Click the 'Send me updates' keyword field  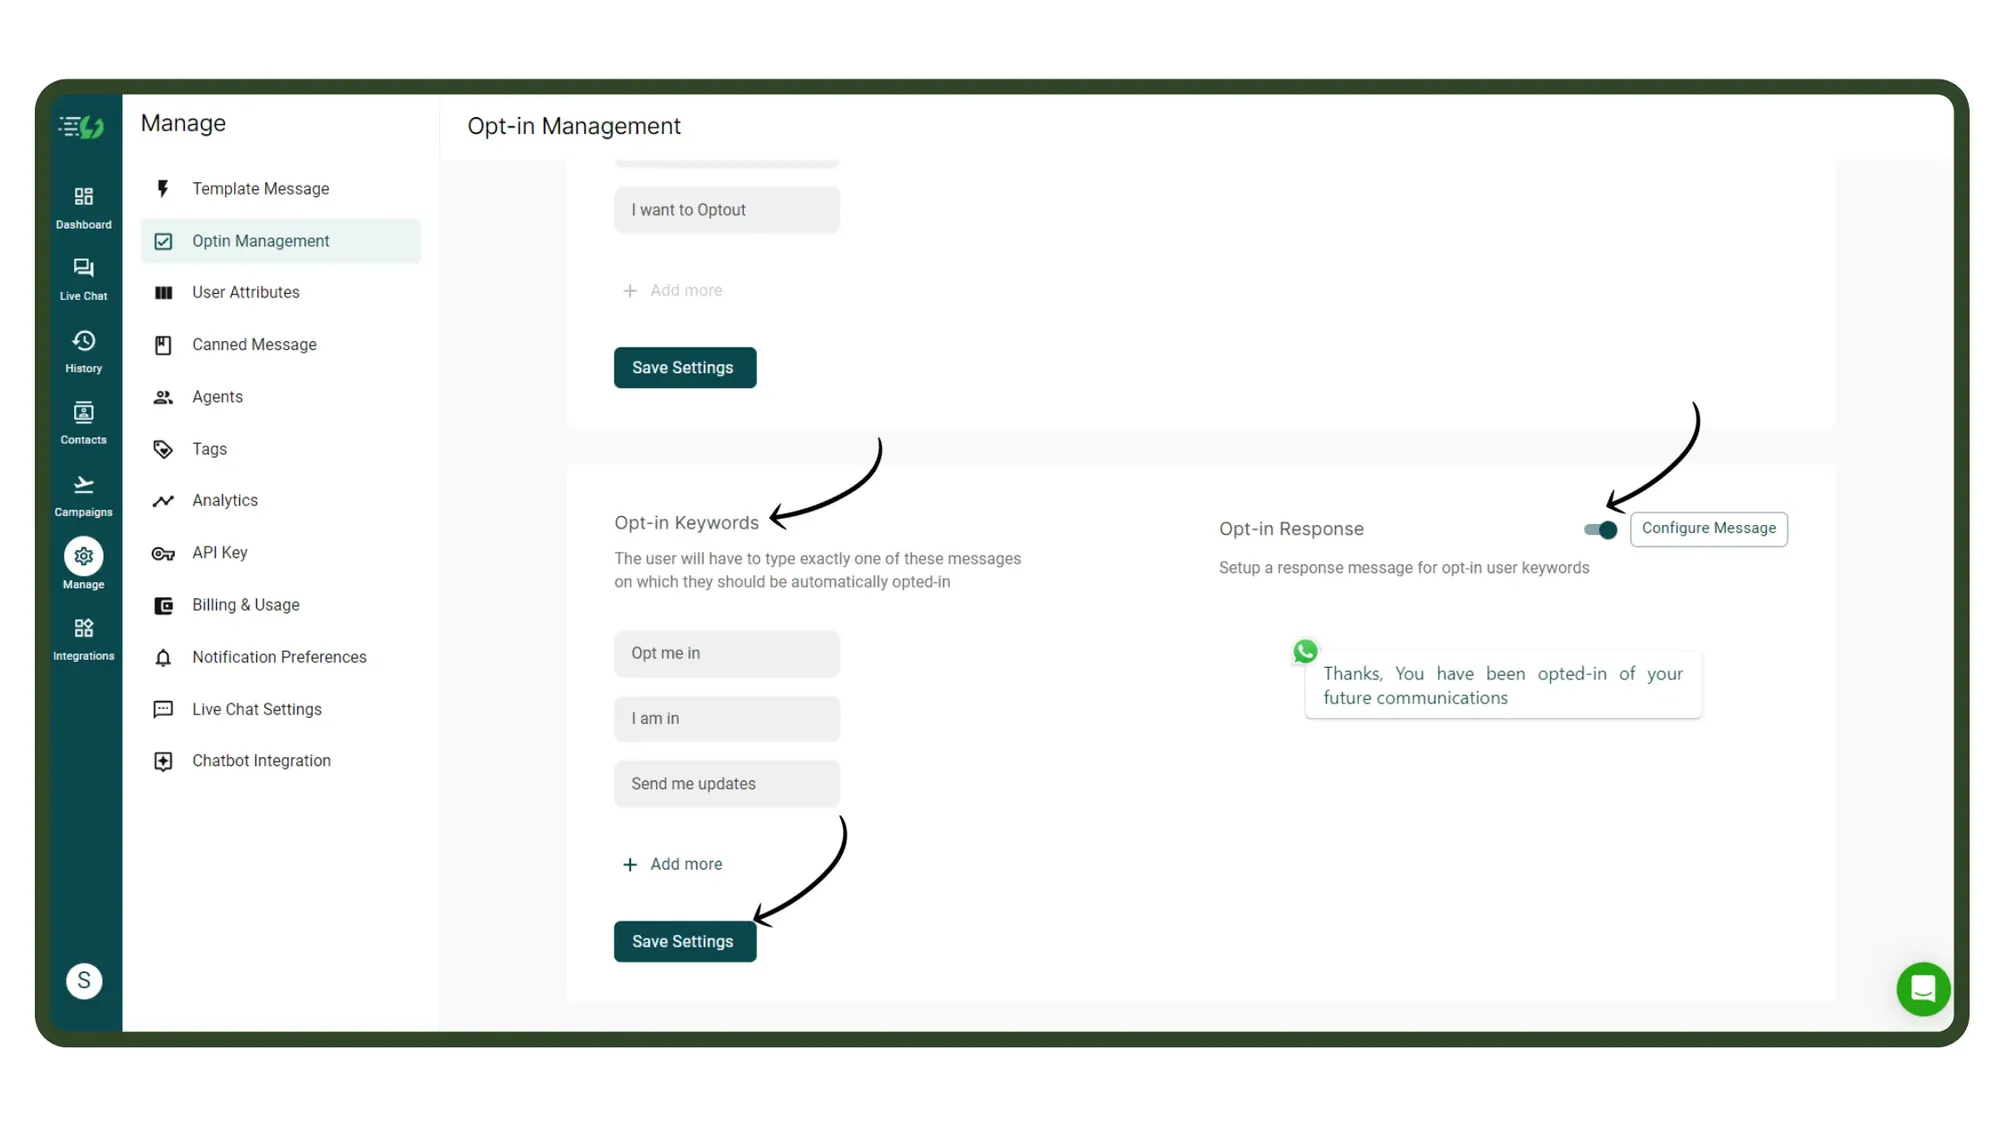(727, 784)
